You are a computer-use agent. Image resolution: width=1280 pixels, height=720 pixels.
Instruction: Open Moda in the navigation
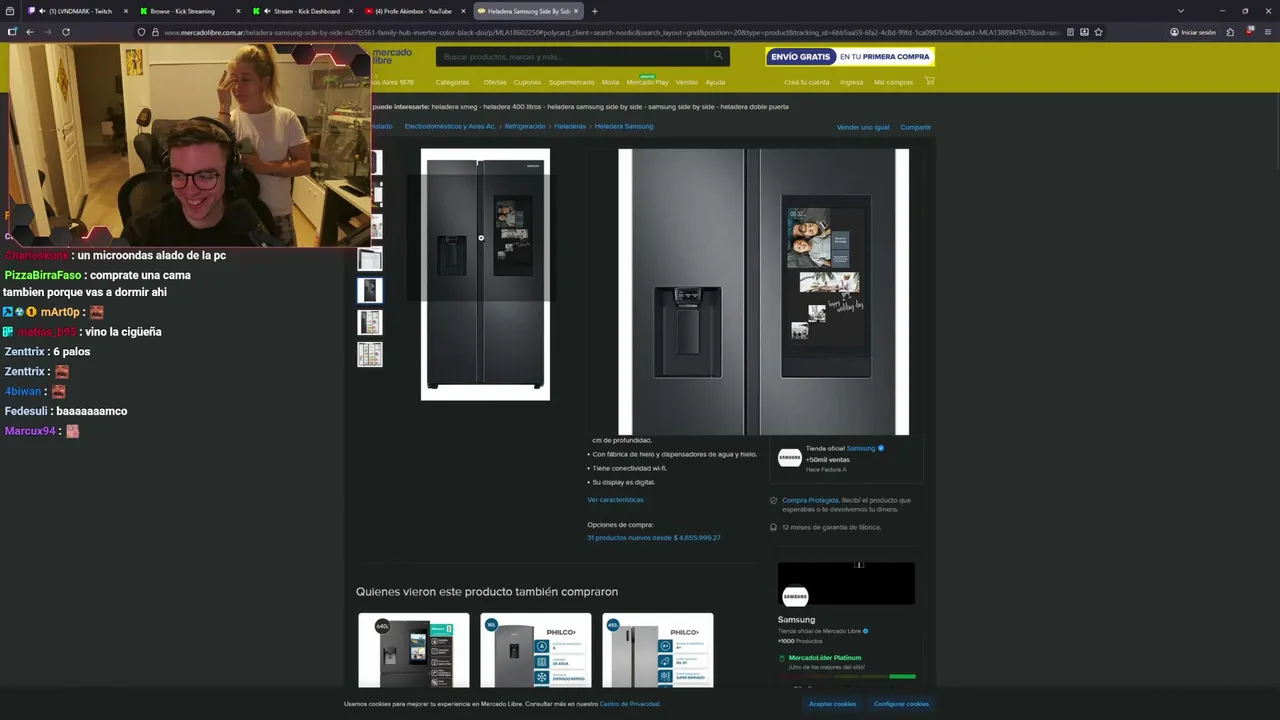[x=610, y=82]
